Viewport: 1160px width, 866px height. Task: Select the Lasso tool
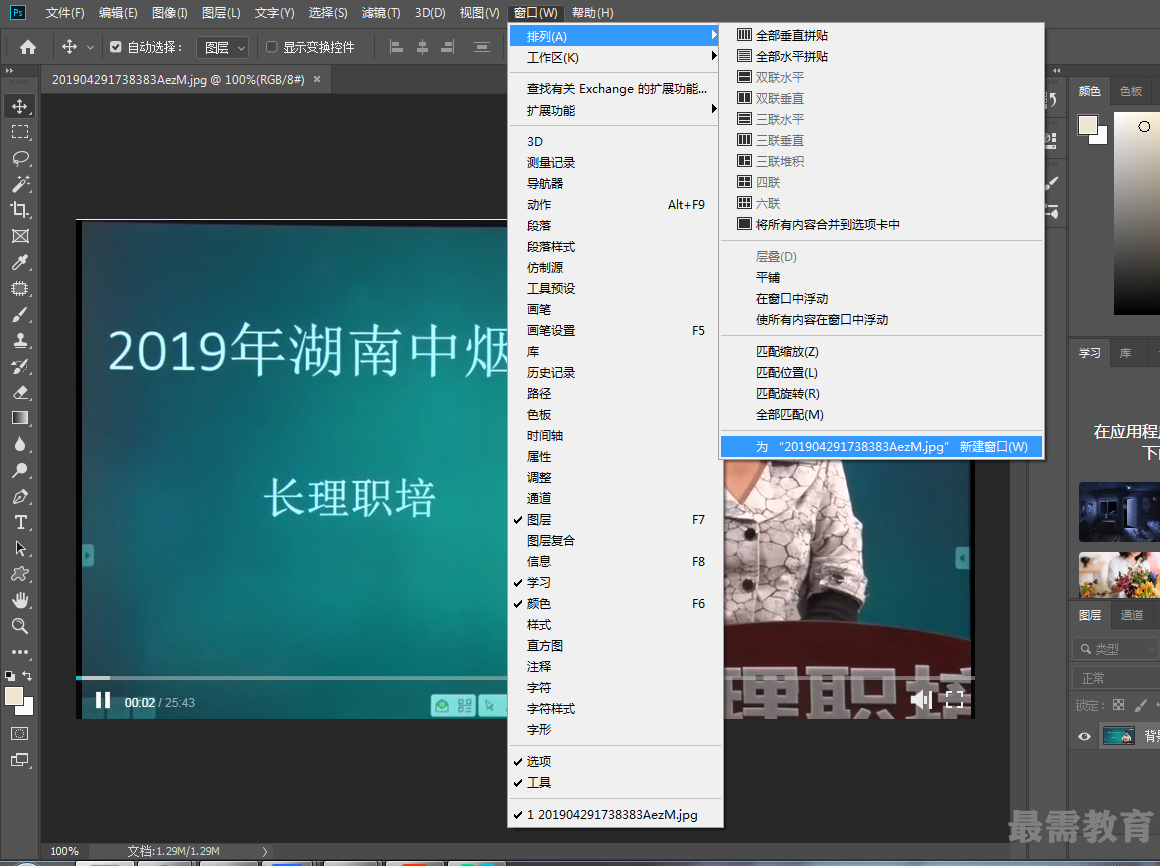click(20, 158)
